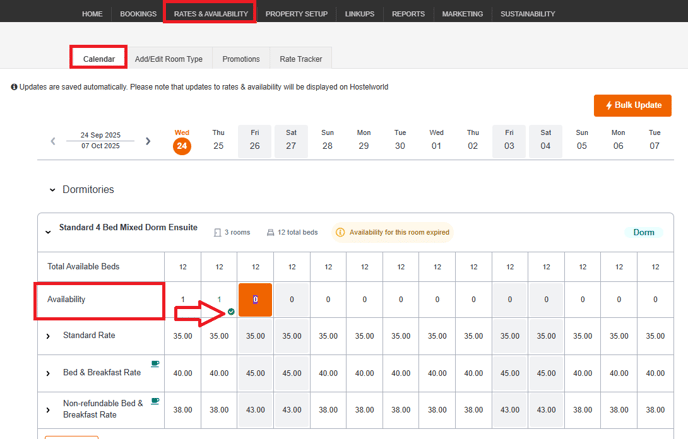
Task: Open the Rate Tracker tab
Action: click(x=301, y=59)
